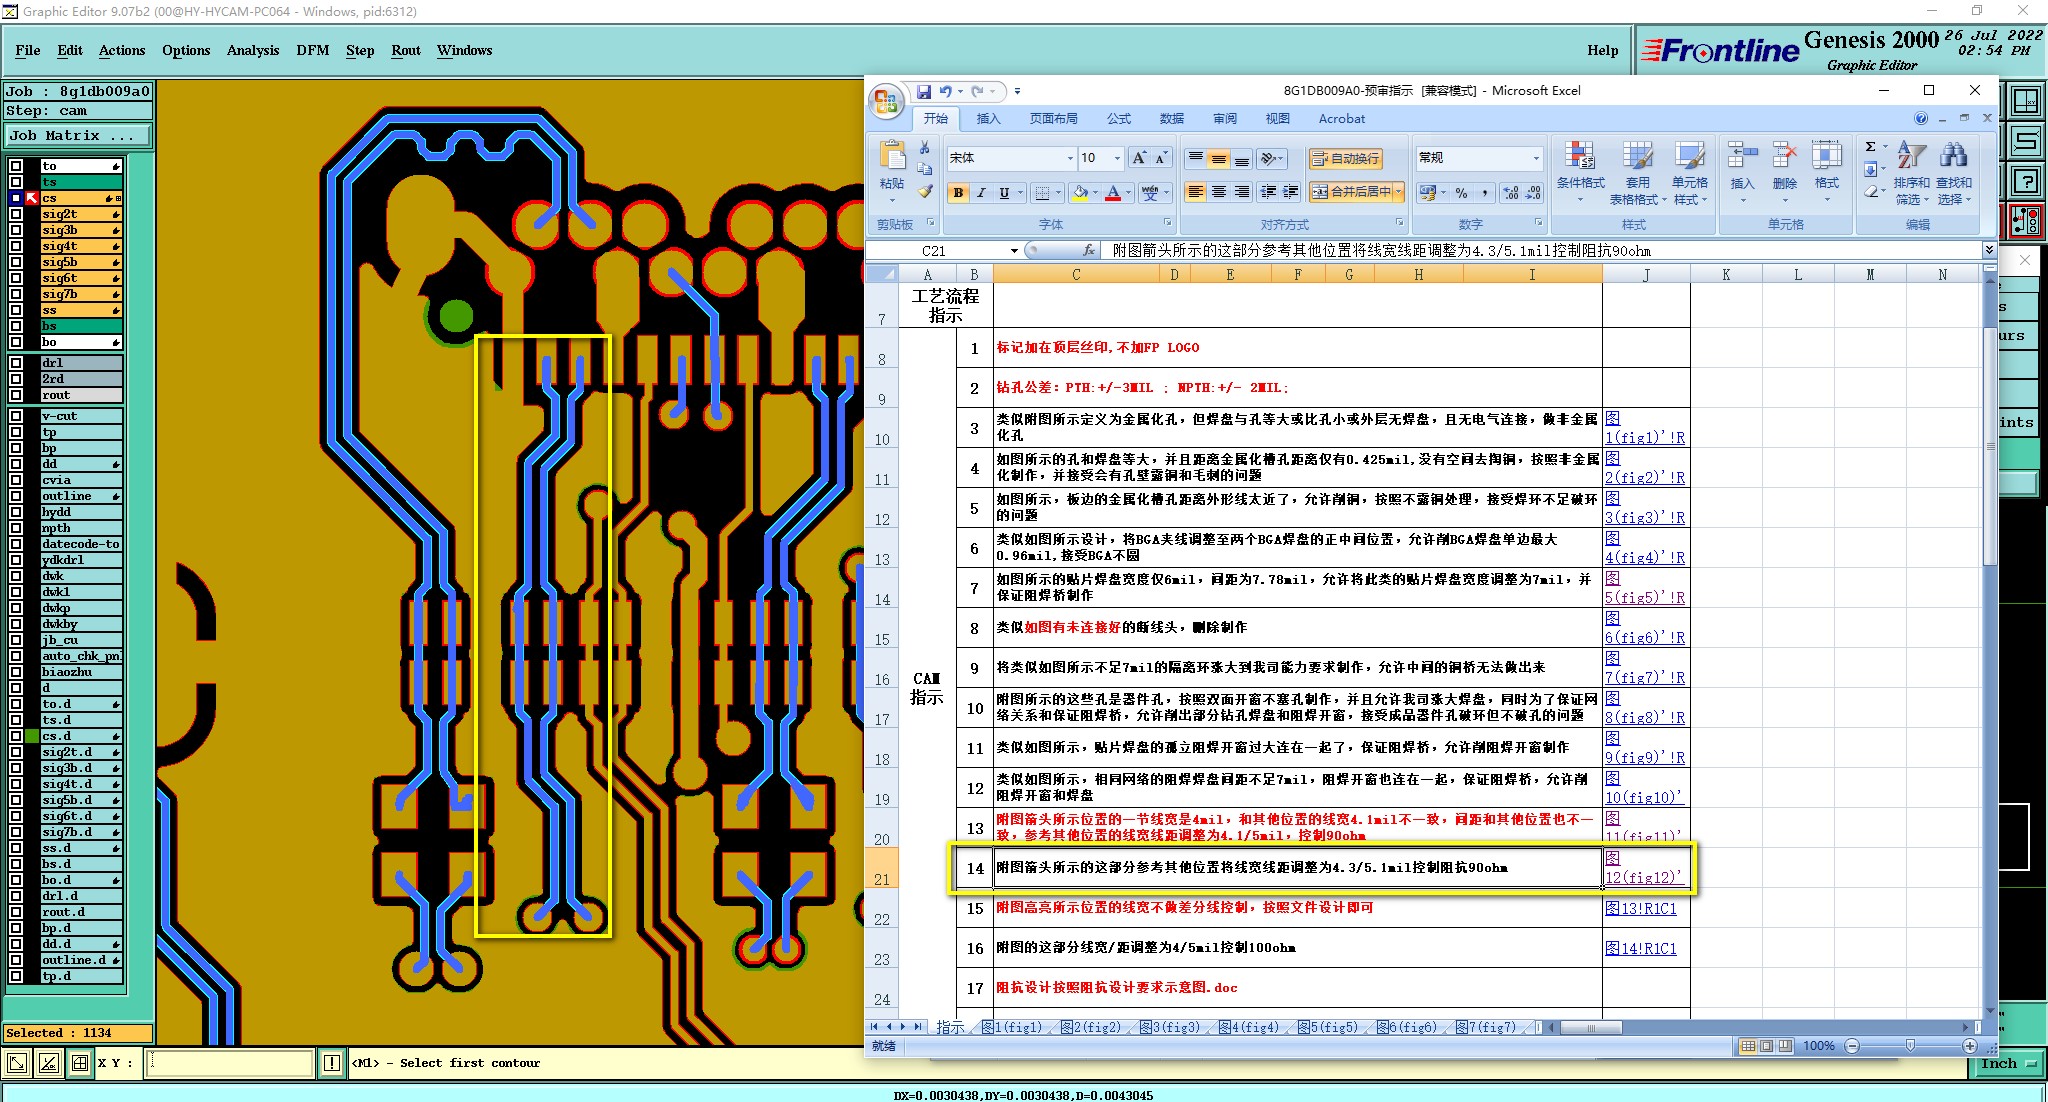This screenshot has height=1102, width=2048.
Task: Click the Genesis exclamation mark button
Action: [x=332, y=1063]
